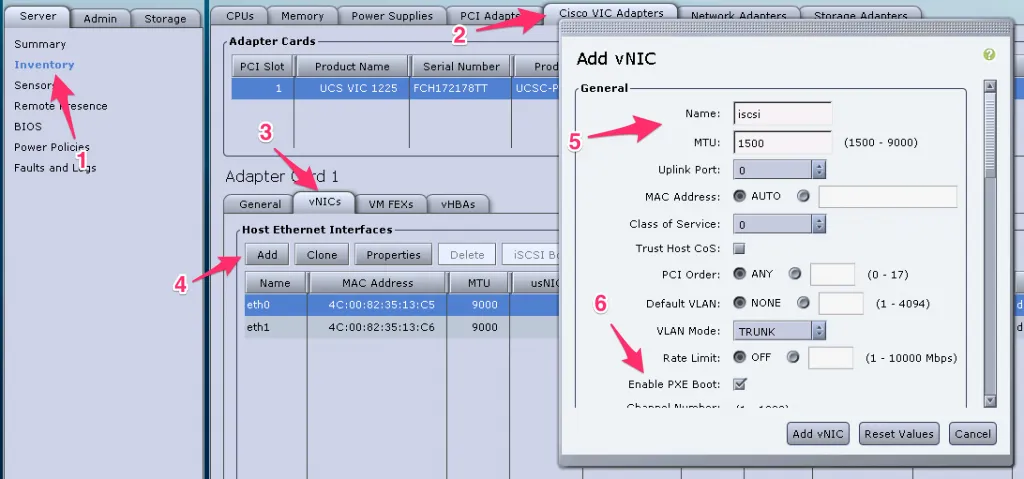Image resolution: width=1024 pixels, height=479 pixels.
Task: Click the Name column header in interfaces table
Action: (275, 283)
